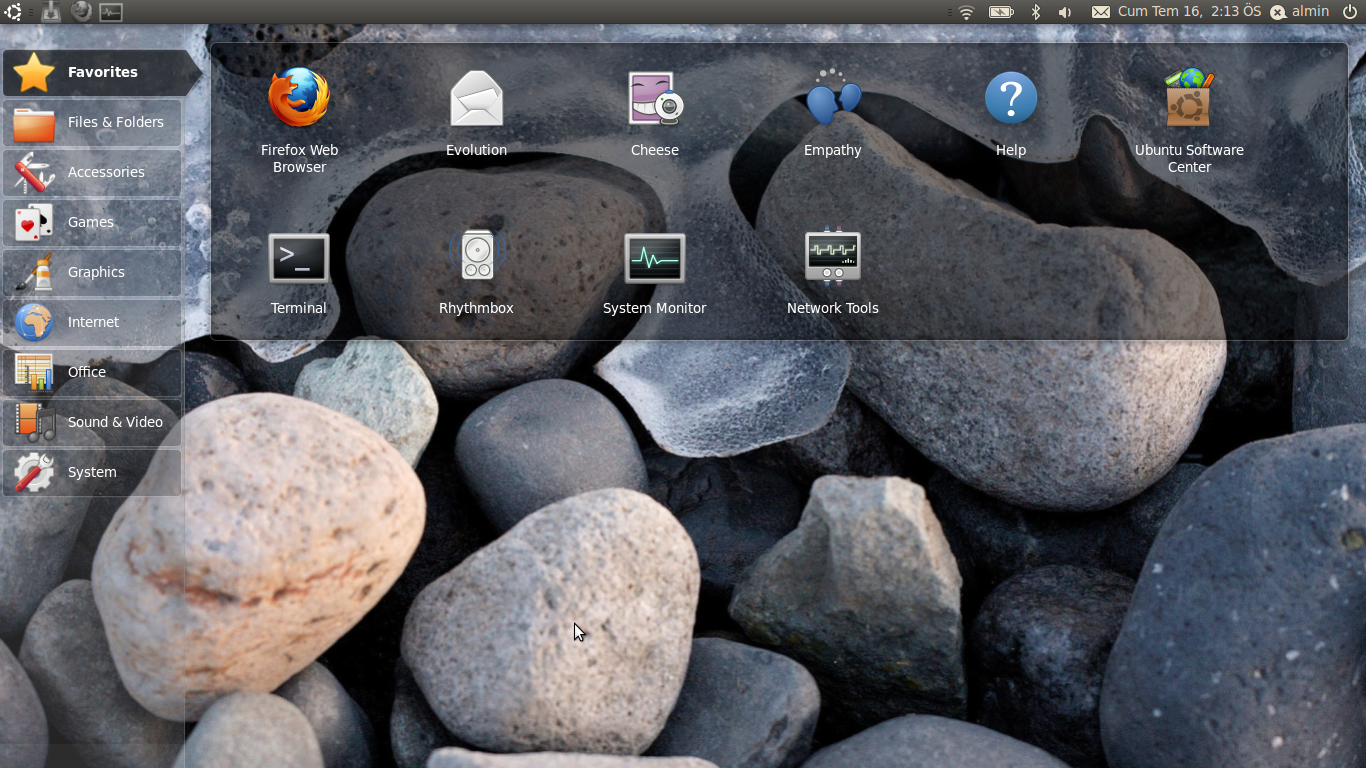
Task: Click the power button icon
Action: pos(1349,12)
